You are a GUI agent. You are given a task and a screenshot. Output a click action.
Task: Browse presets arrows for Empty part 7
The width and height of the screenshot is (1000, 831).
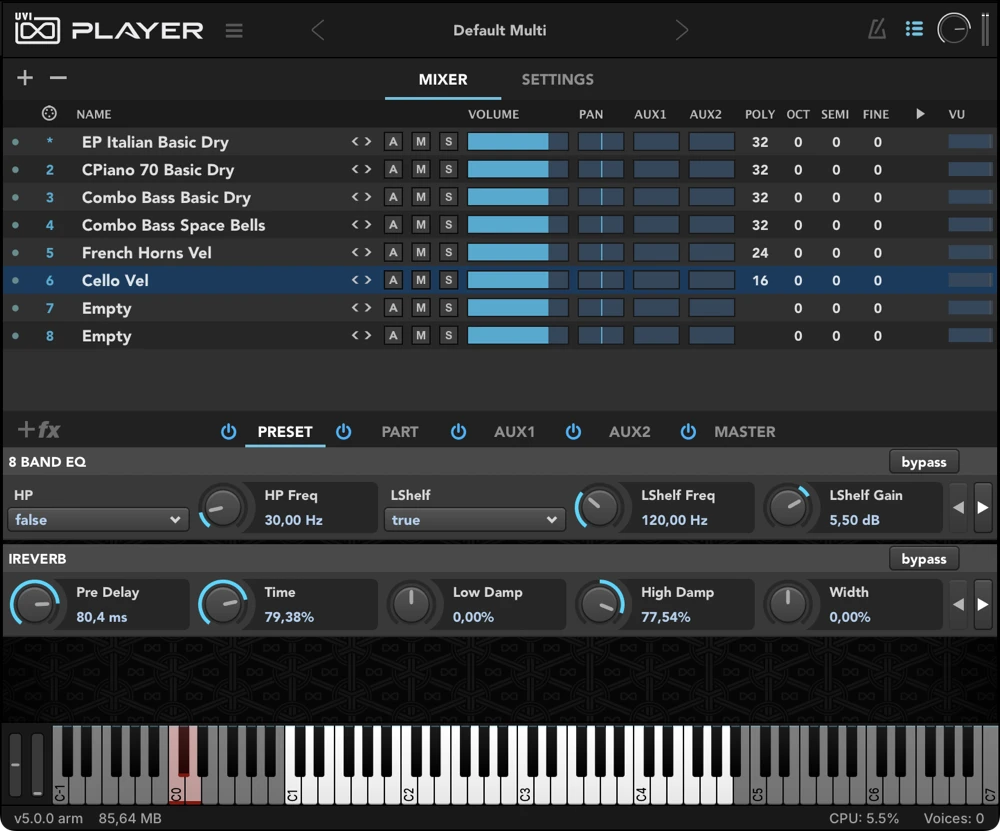point(361,308)
